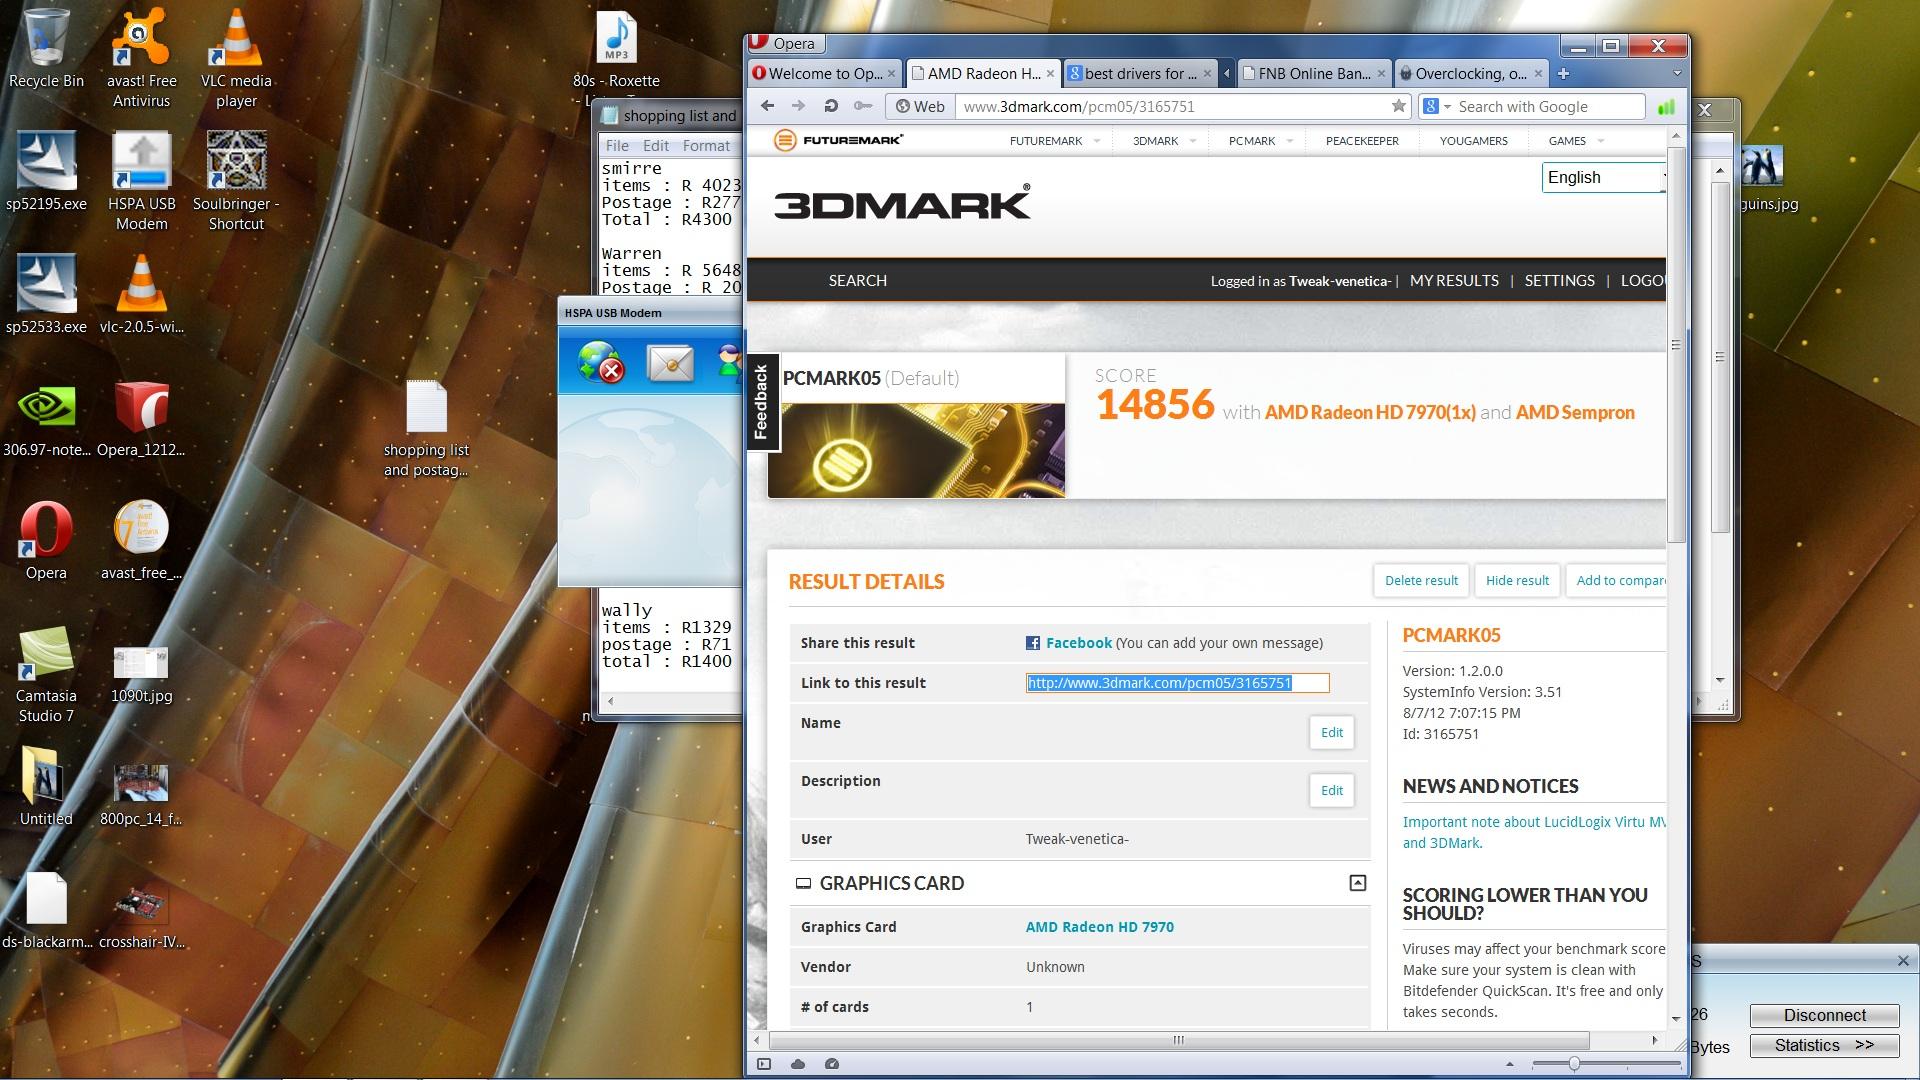Add a new tab with the plus icon
Screen dimensions: 1920x1080
pyautogui.click(x=1563, y=73)
